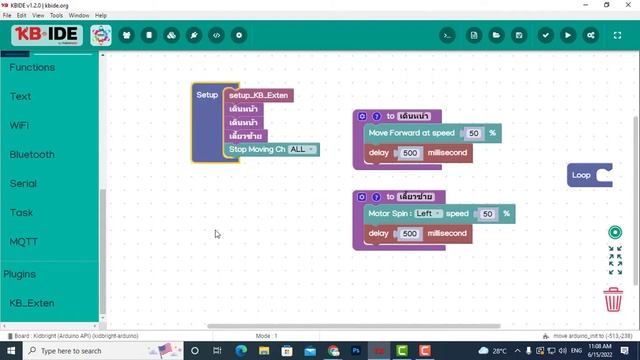Viewport: 640px width, 360px height.
Task: Select the setup_KB_Exten block
Action: (258, 96)
